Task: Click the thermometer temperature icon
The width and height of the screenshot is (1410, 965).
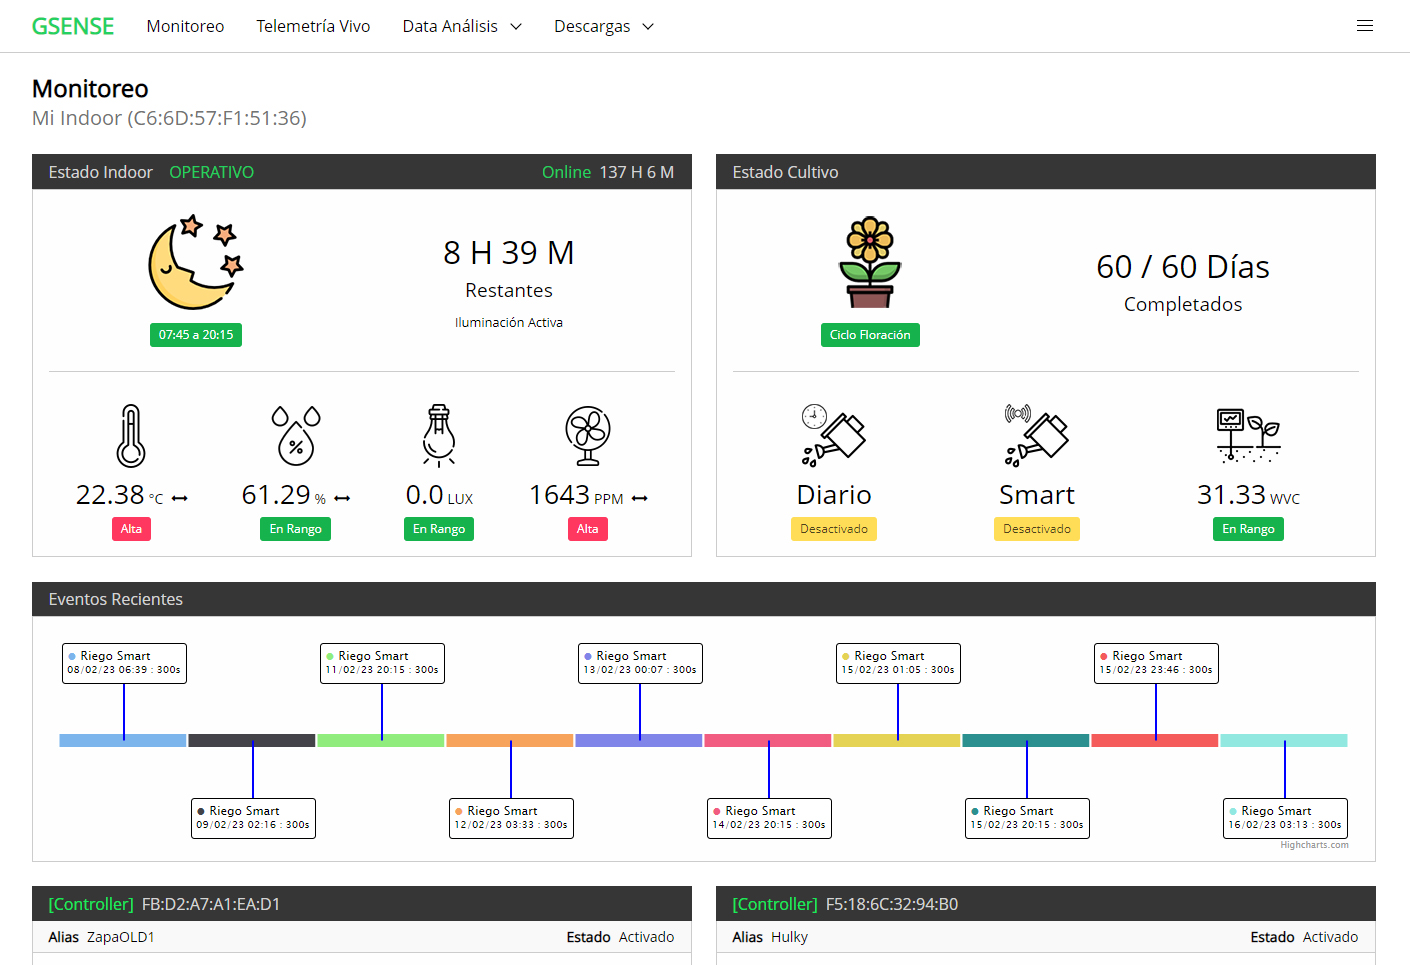Action: click(x=131, y=436)
